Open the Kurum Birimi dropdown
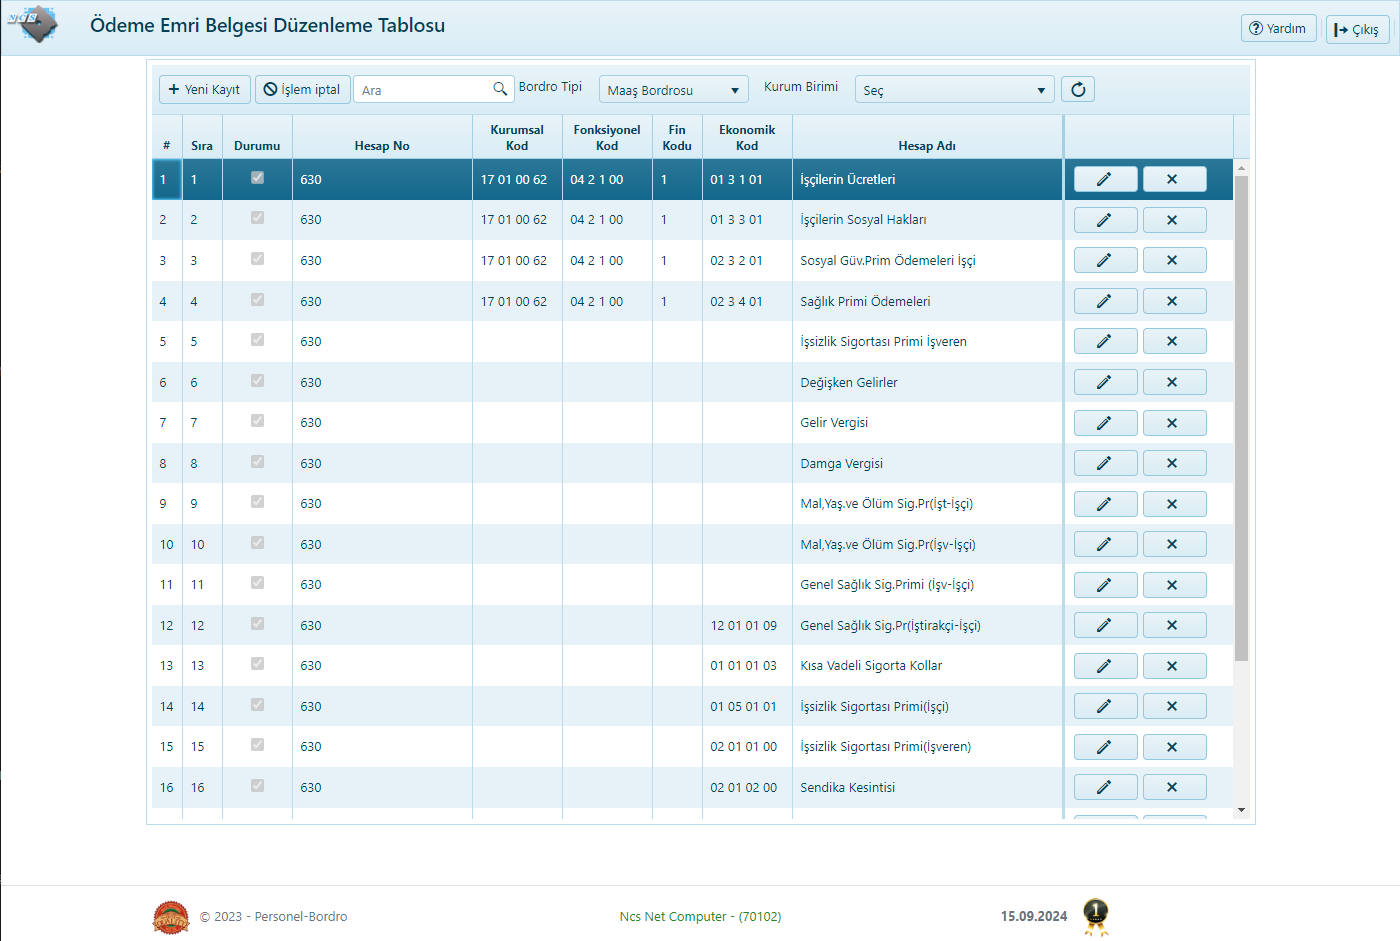This screenshot has width=1400, height=941. click(x=955, y=90)
